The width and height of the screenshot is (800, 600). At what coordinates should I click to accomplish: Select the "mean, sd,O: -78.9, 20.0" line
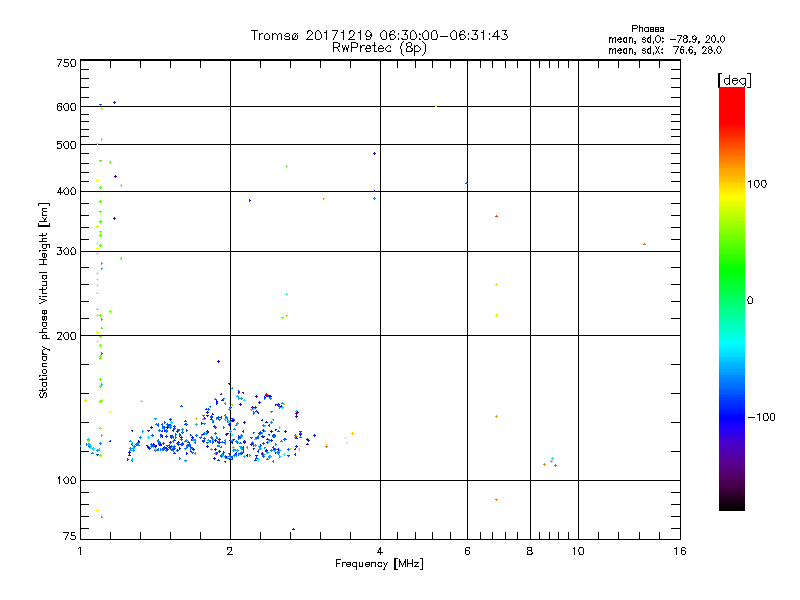(666, 39)
